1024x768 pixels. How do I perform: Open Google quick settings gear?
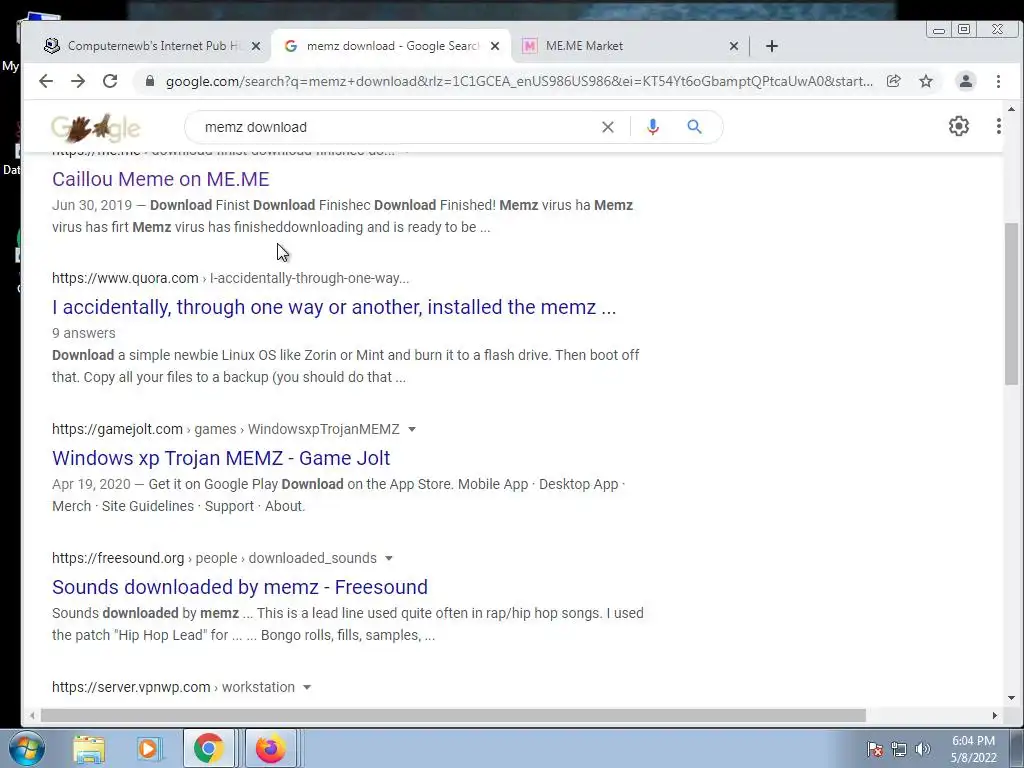click(958, 126)
